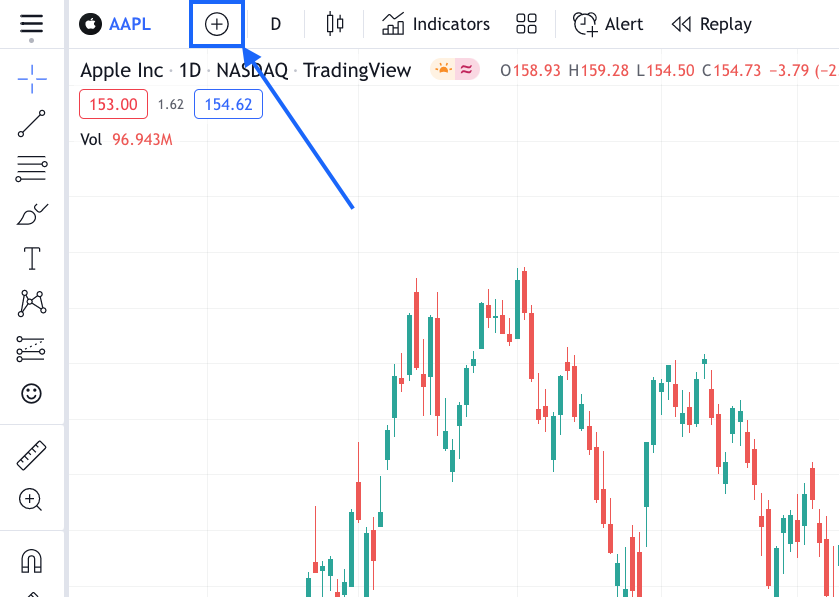Open the hamburger menu
This screenshot has height=597, width=839.
[31, 23]
